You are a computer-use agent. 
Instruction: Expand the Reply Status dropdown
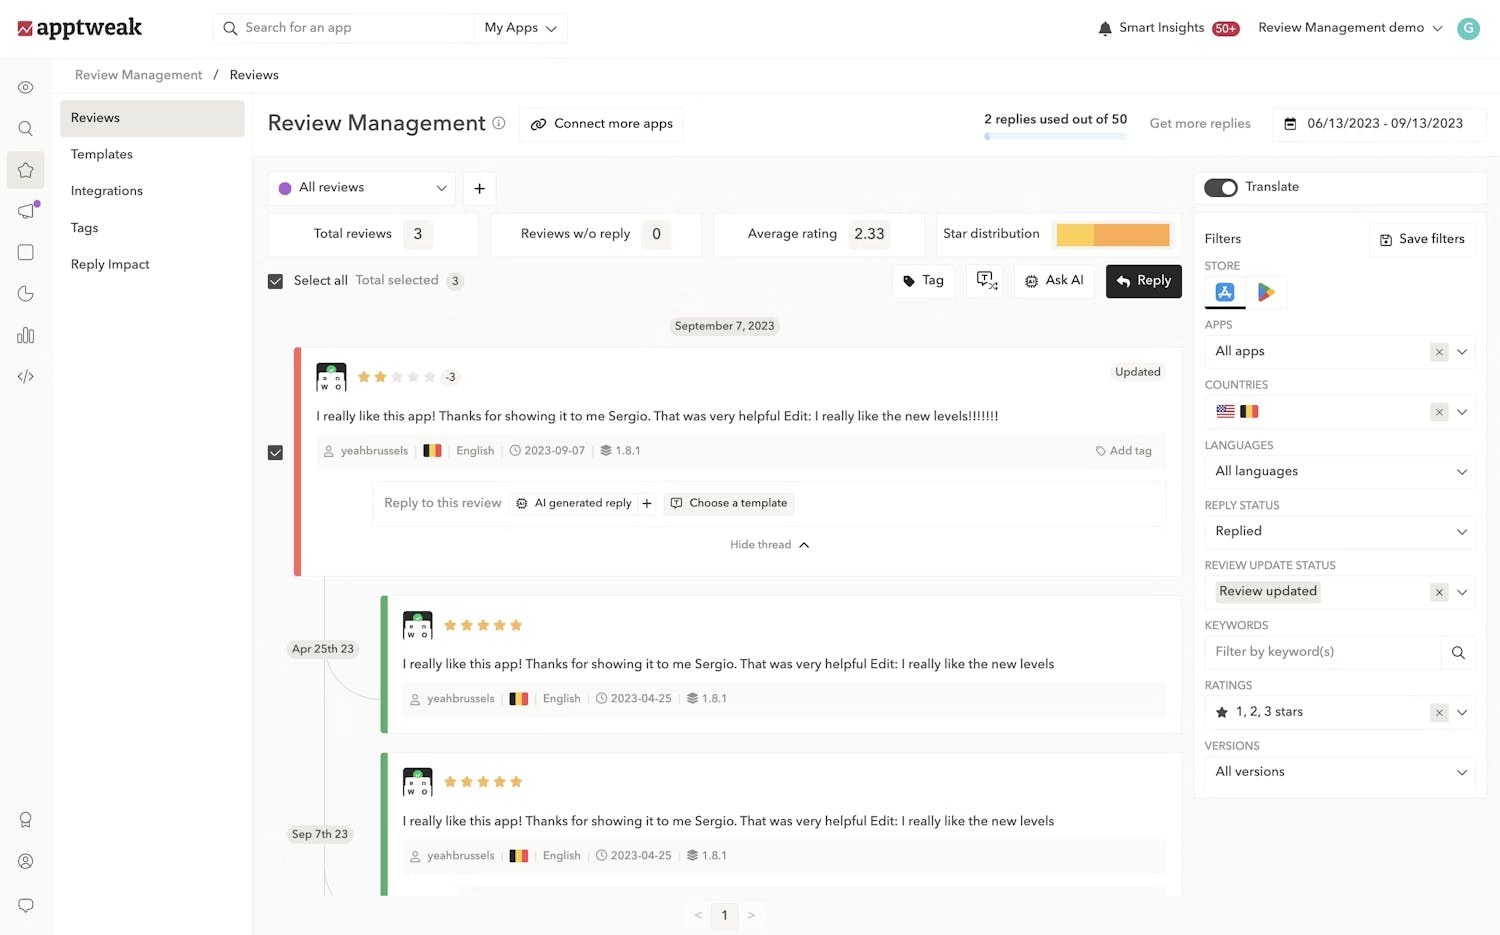pyautogui.click(x=1338, y=531)
